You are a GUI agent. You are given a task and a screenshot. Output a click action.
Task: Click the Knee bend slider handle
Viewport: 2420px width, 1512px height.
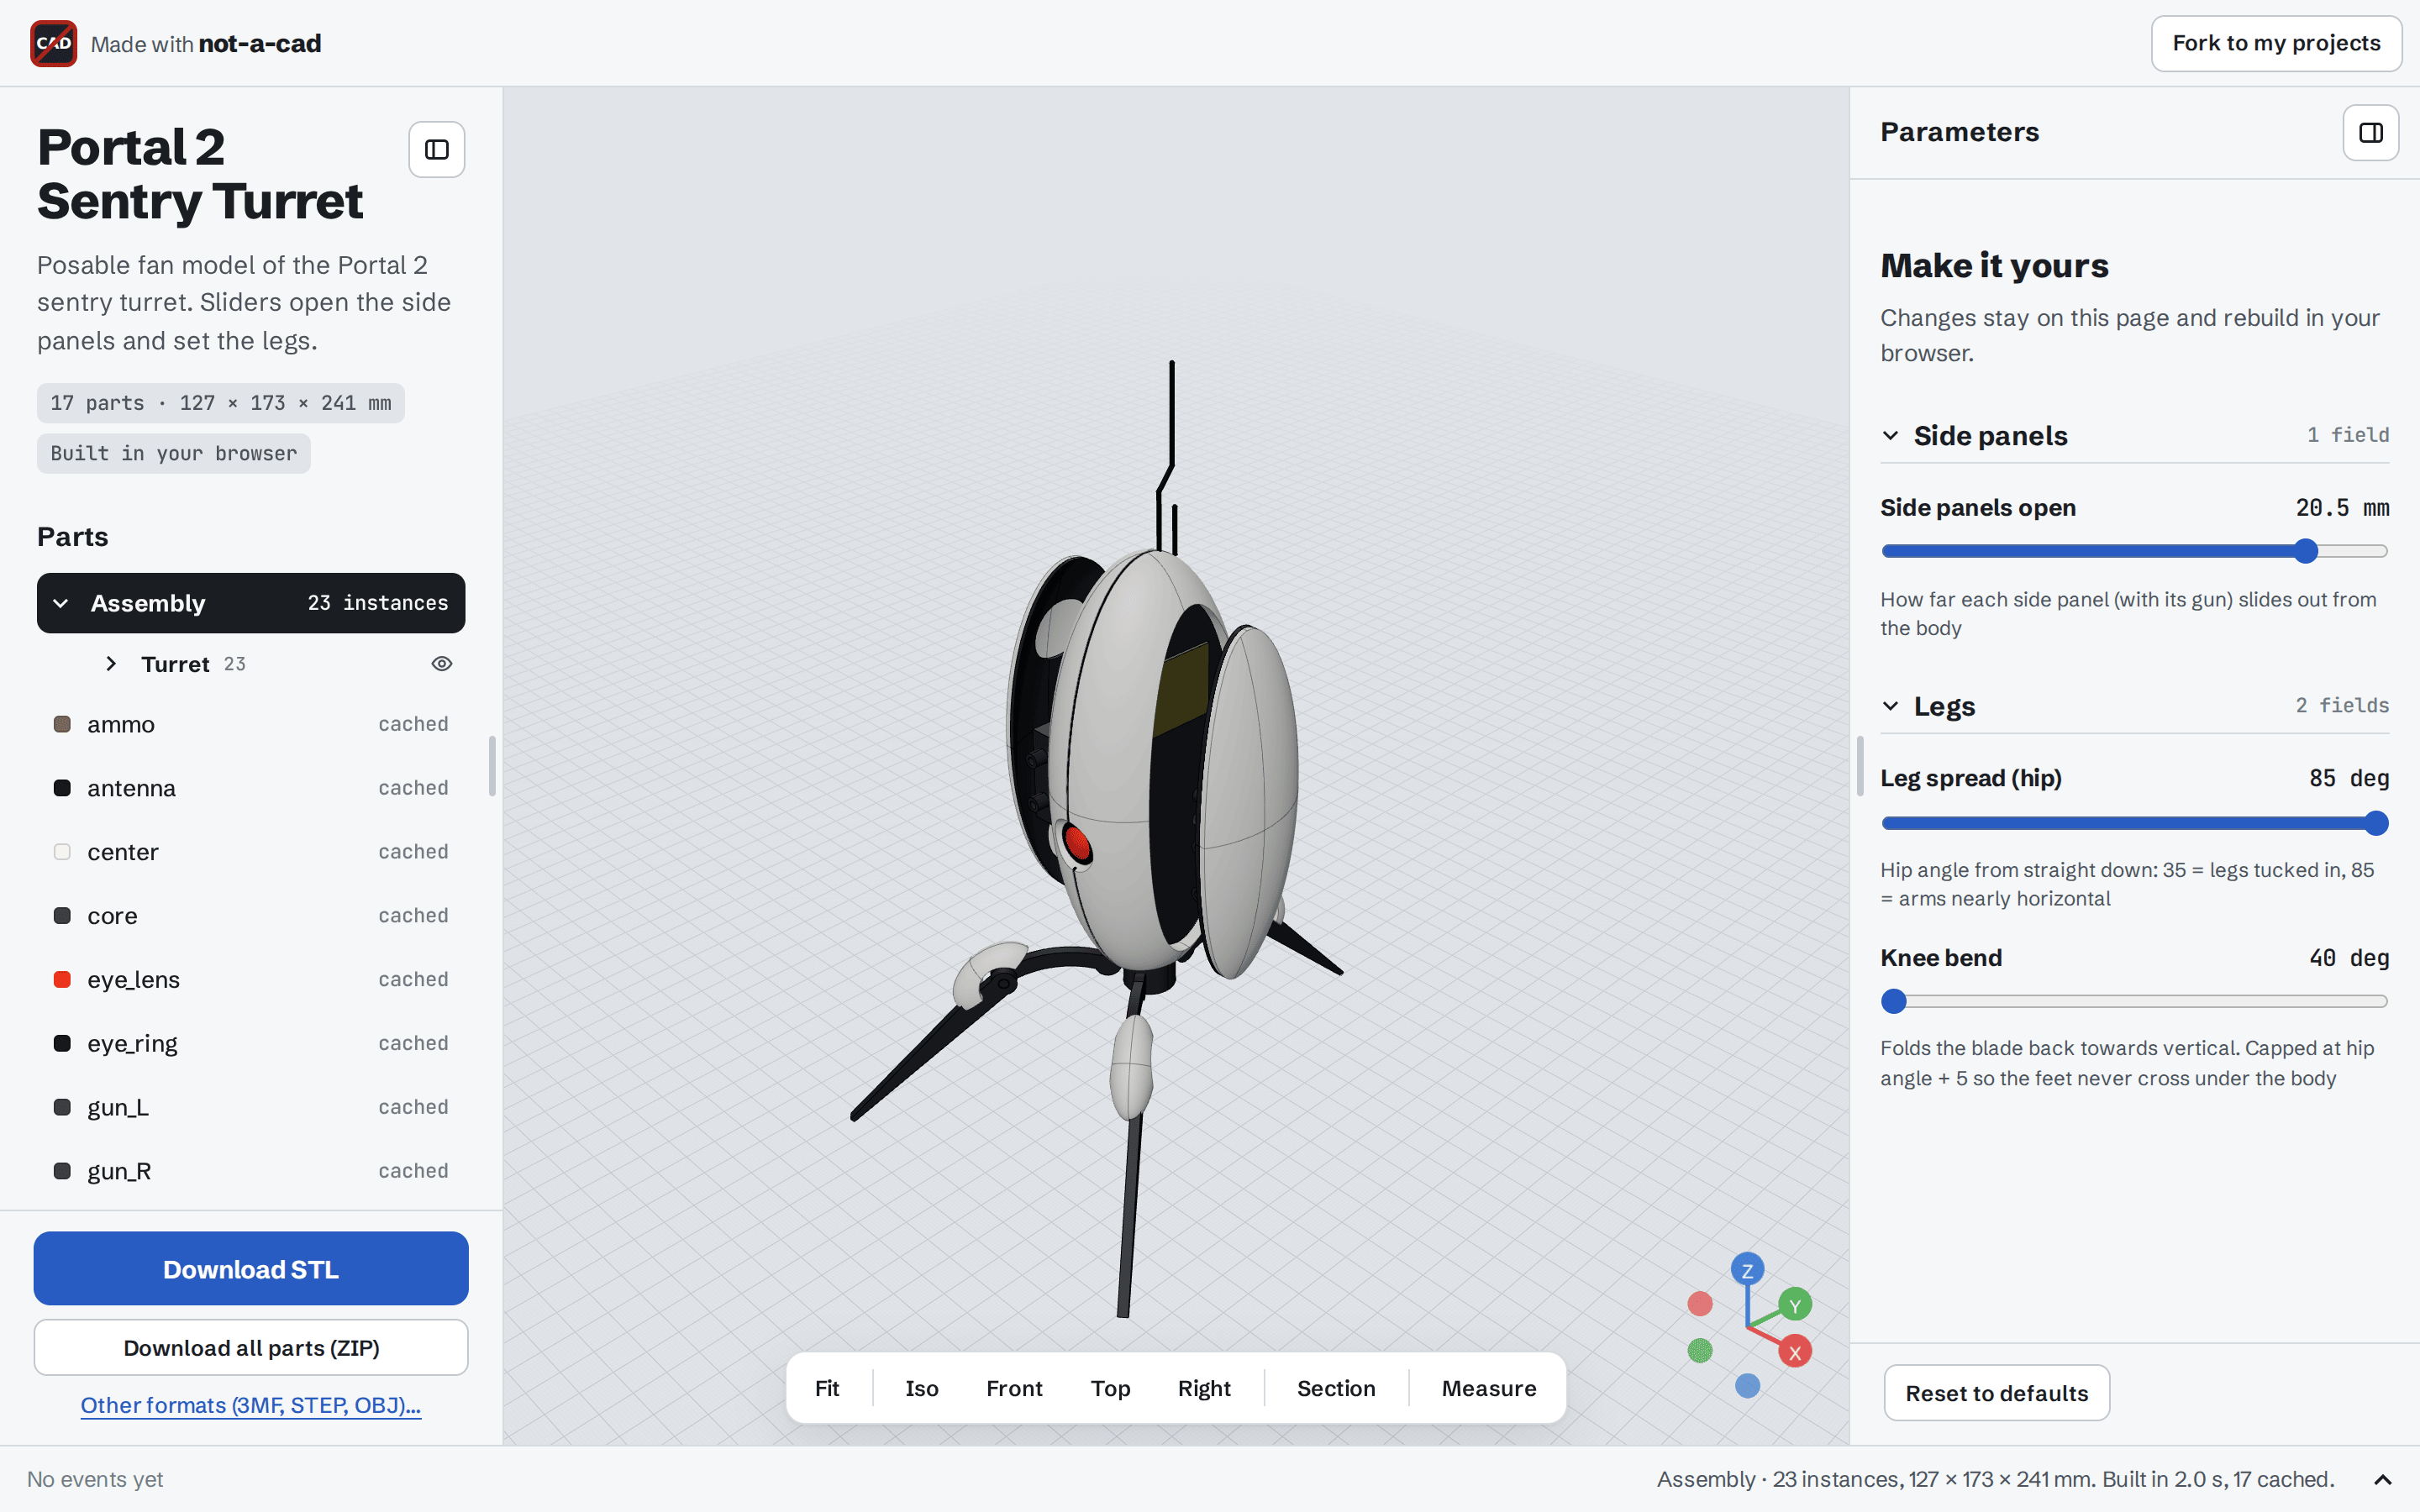1894,1001
